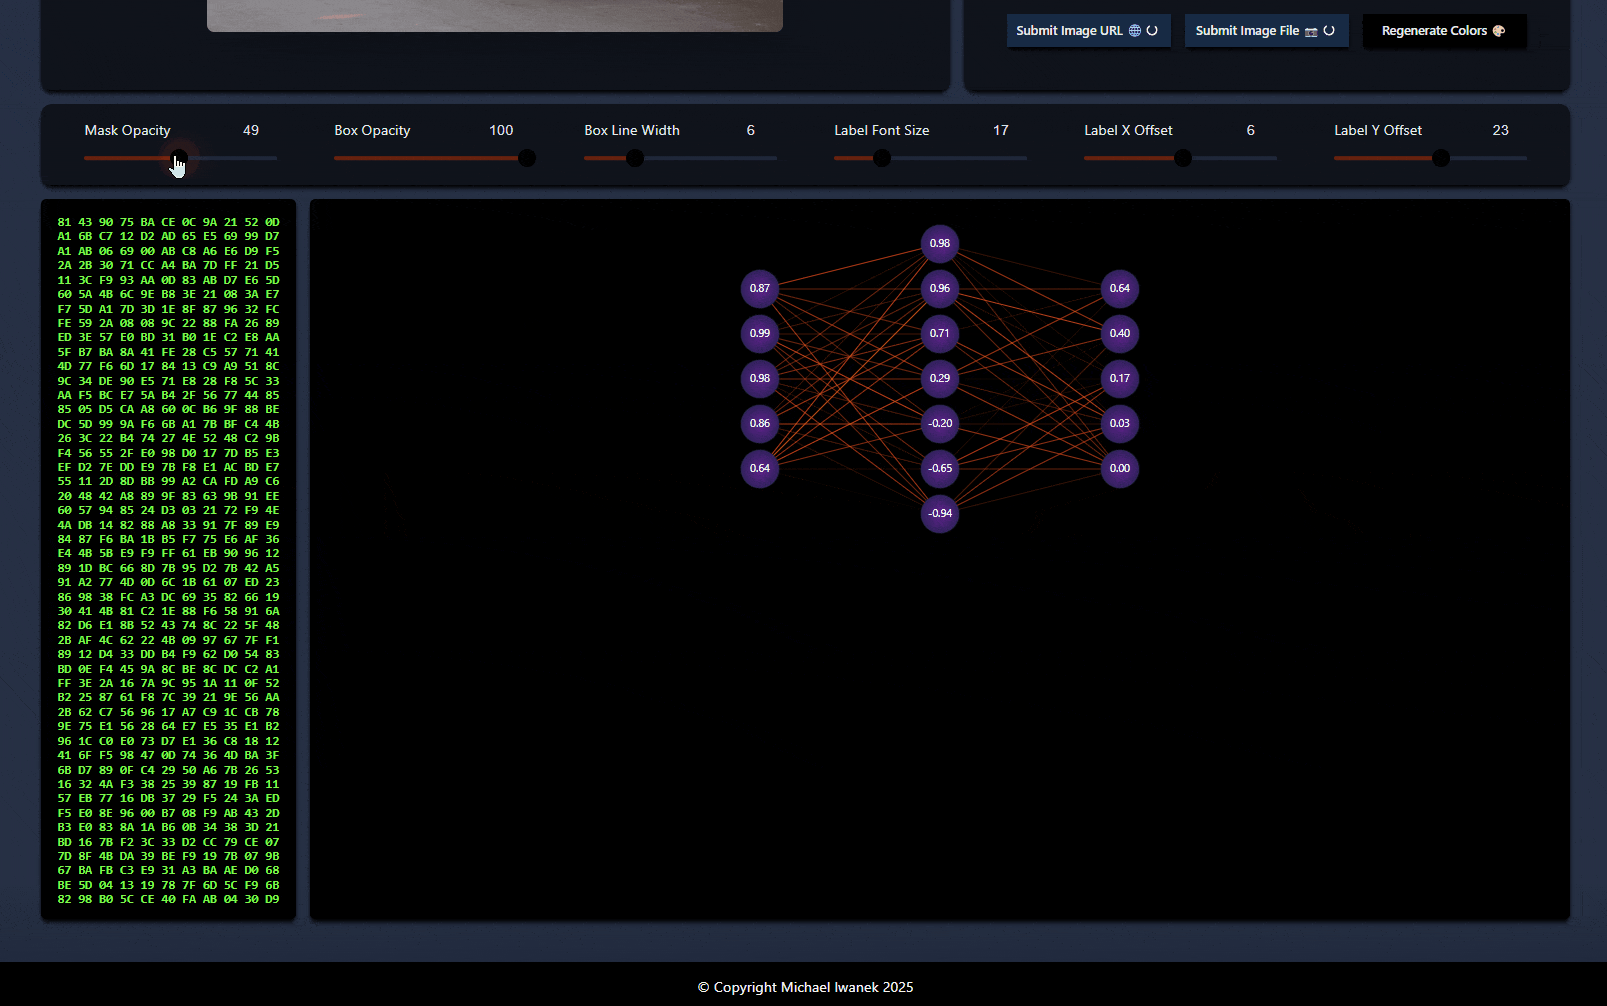
Task: Click the Box Opacity slider handle
Action: pyautogui.click(x=527, y=158)
